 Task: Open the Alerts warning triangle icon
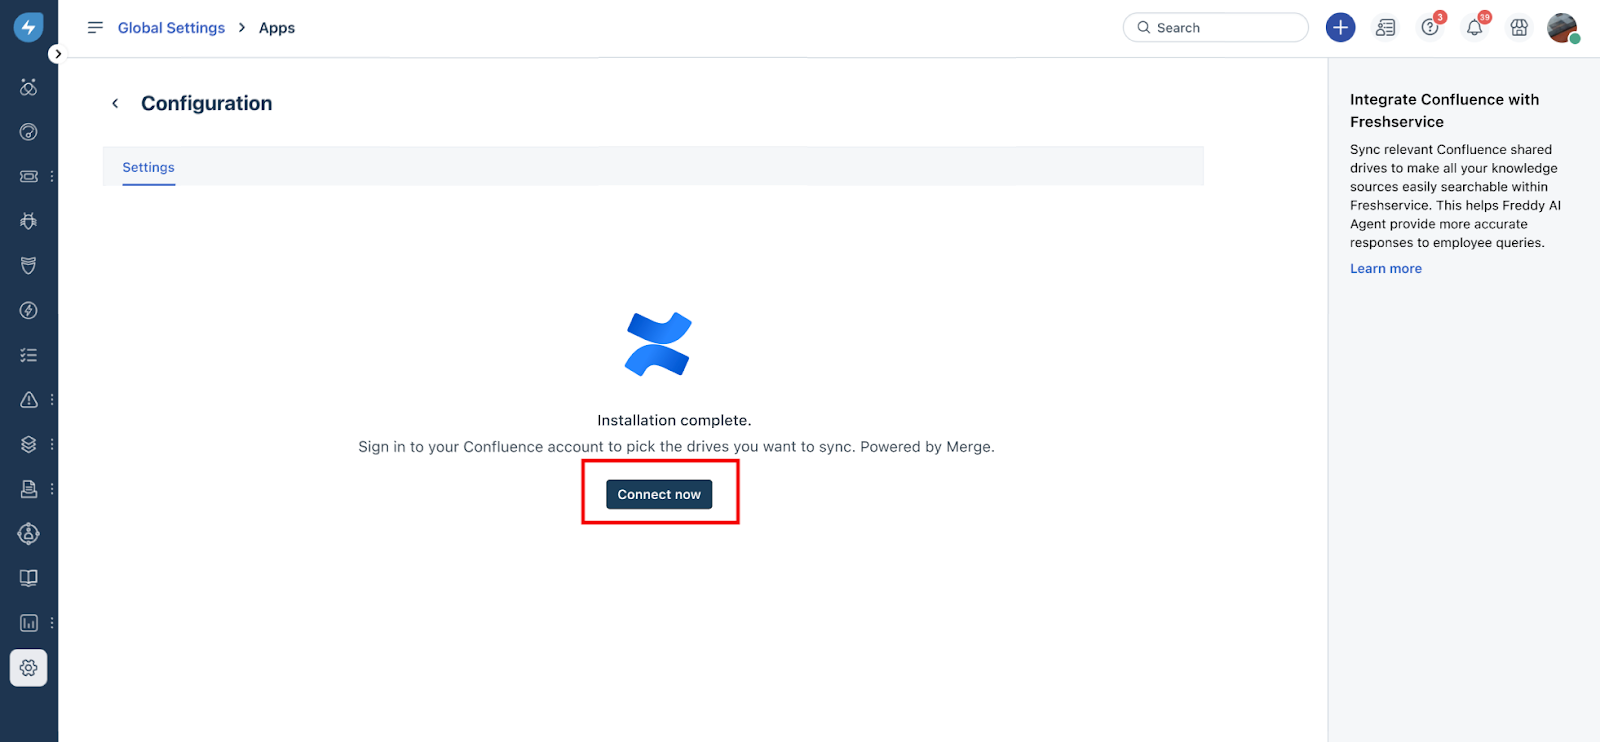coord(29,399)
